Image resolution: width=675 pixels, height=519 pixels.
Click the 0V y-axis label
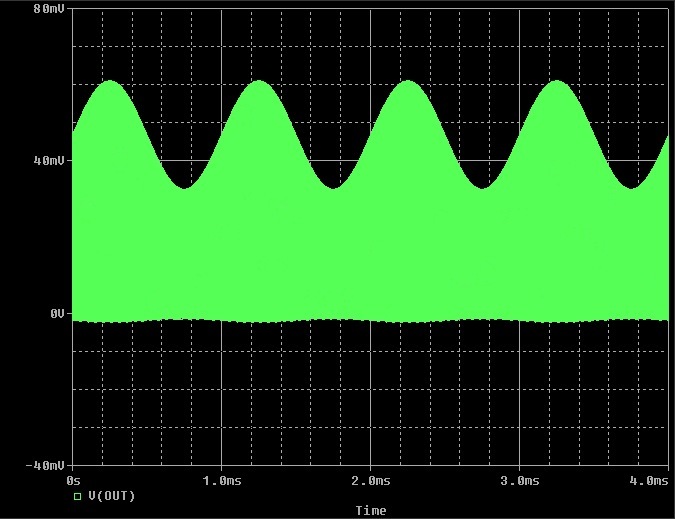[57, 314]
